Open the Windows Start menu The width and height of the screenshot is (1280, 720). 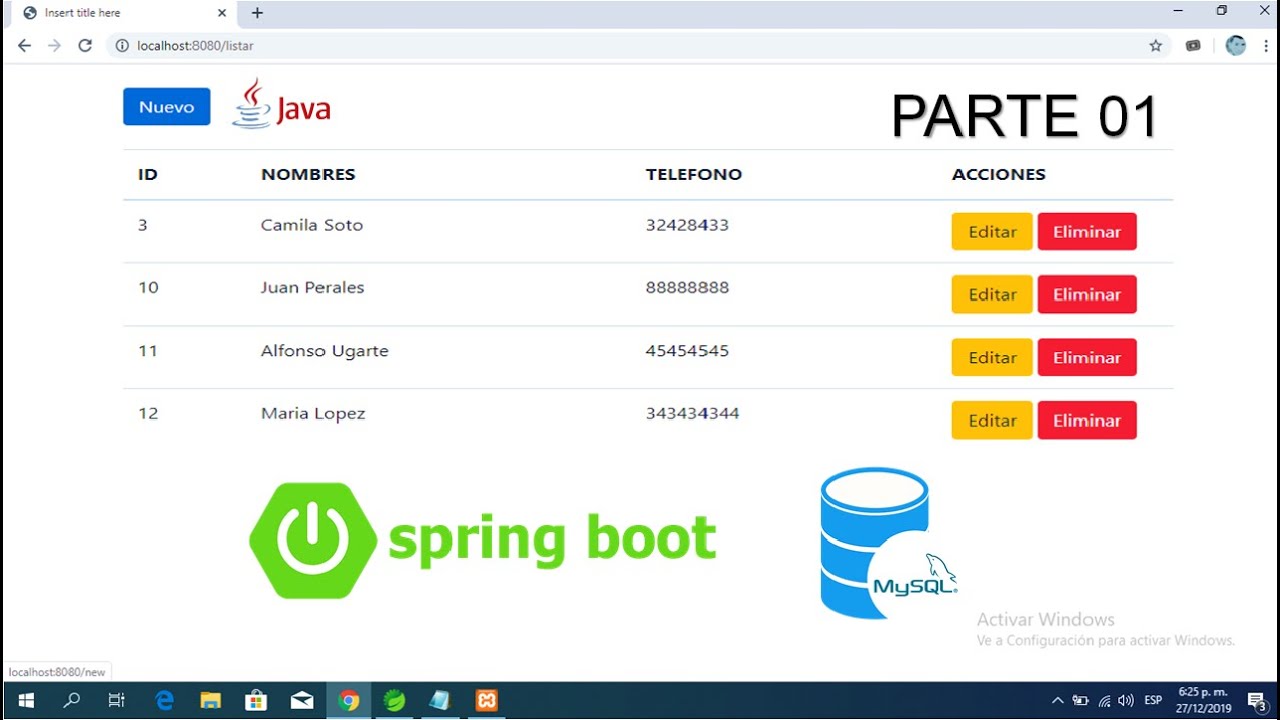point(26,700)
